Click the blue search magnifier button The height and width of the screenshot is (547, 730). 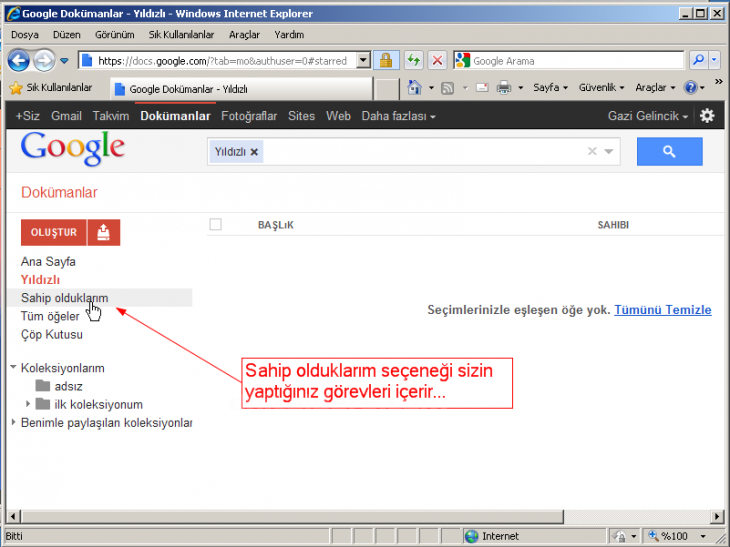[669, 152]
